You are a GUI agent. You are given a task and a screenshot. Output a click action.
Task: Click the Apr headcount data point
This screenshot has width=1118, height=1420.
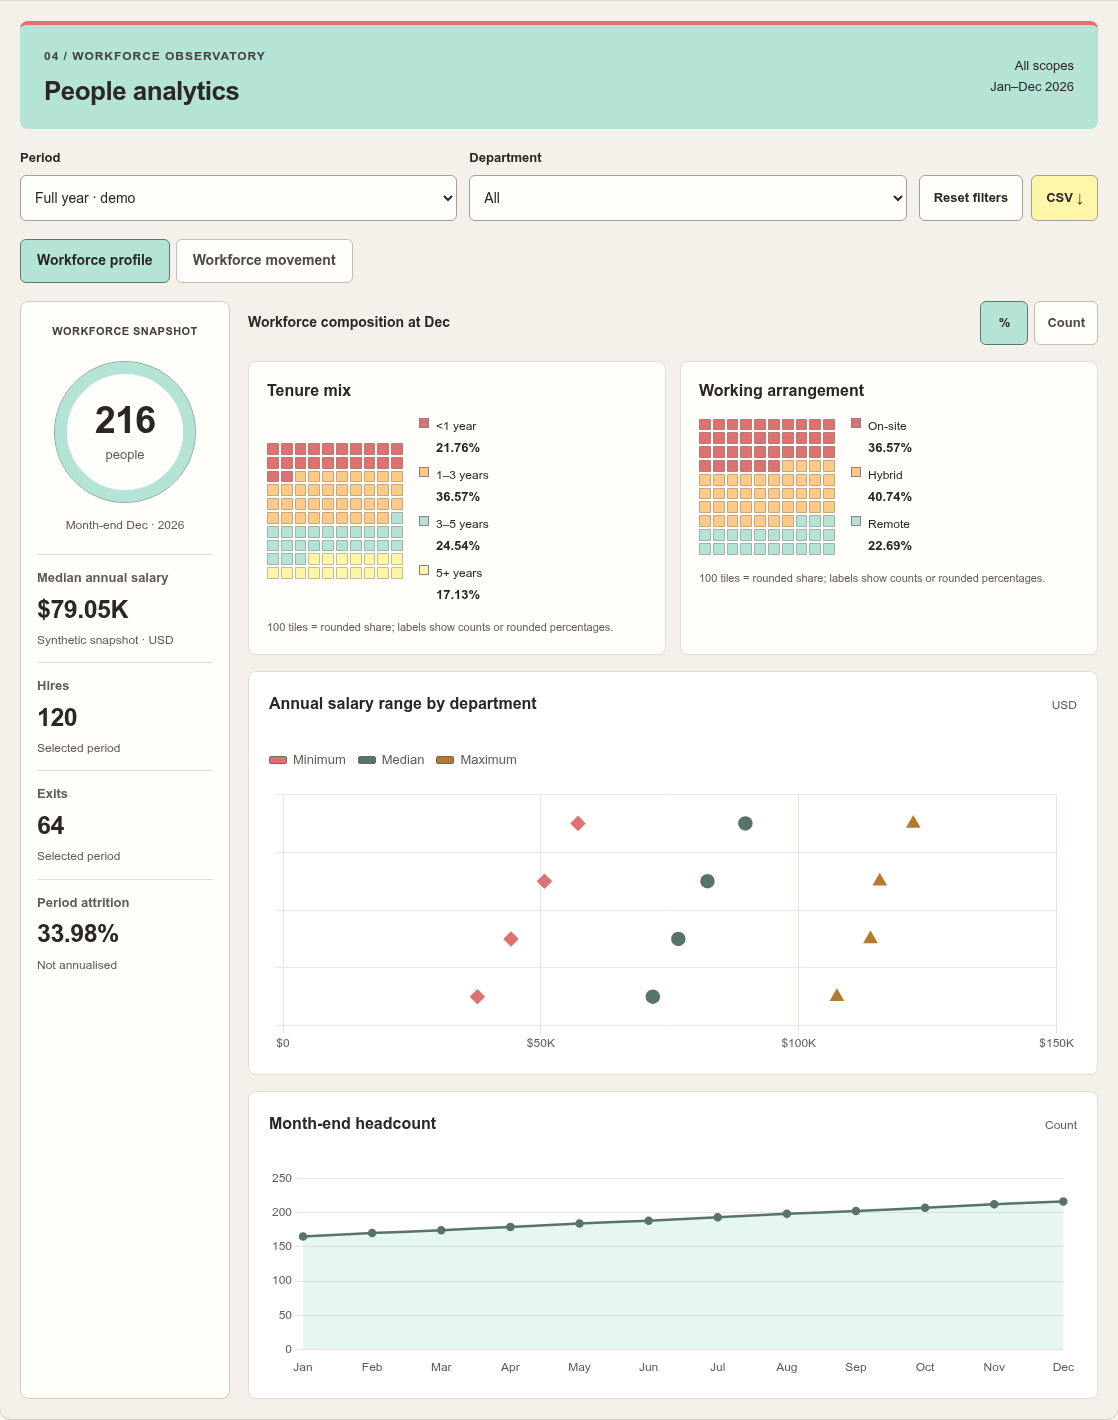pos(510,1227)
